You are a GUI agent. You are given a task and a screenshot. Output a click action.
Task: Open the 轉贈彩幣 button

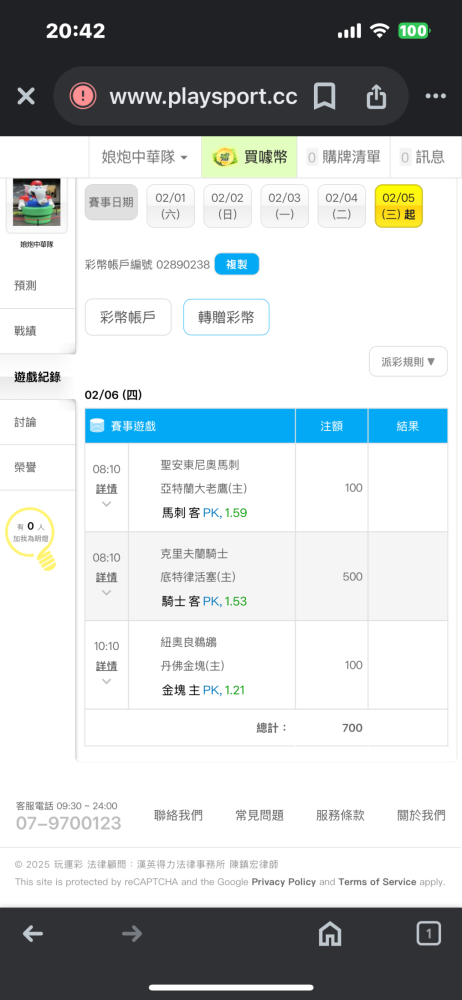pyautogui.click(x=226, y=317)
